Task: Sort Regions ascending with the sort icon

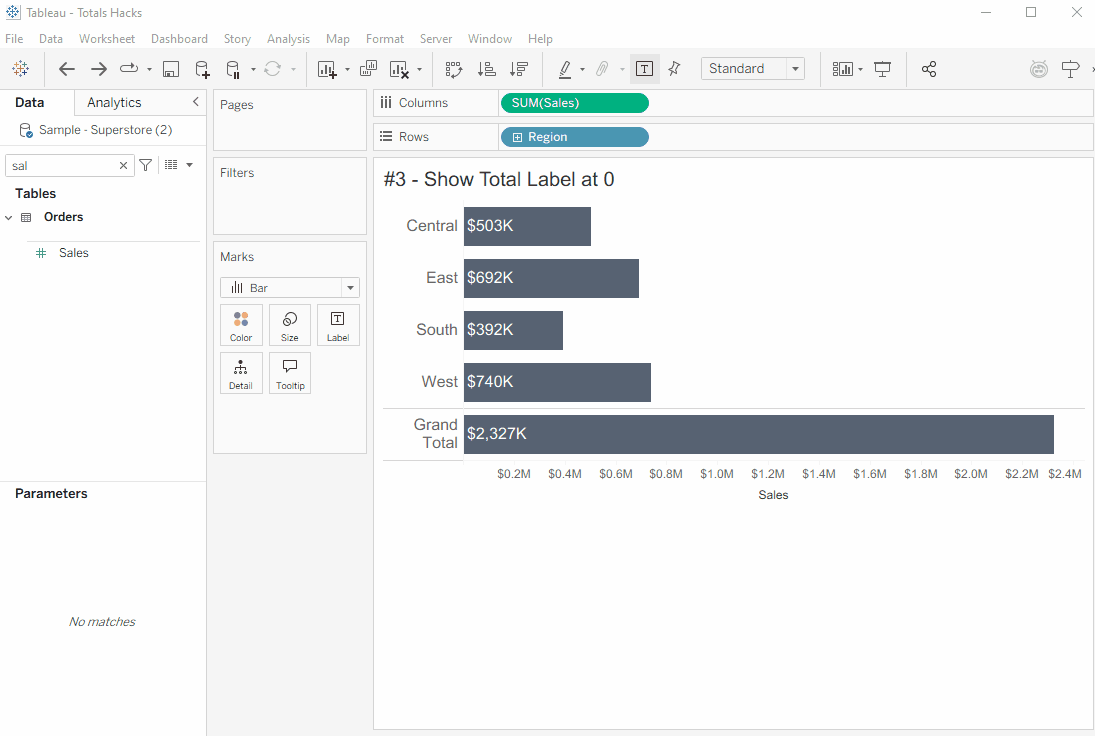Action: click(x=487, y=69)
